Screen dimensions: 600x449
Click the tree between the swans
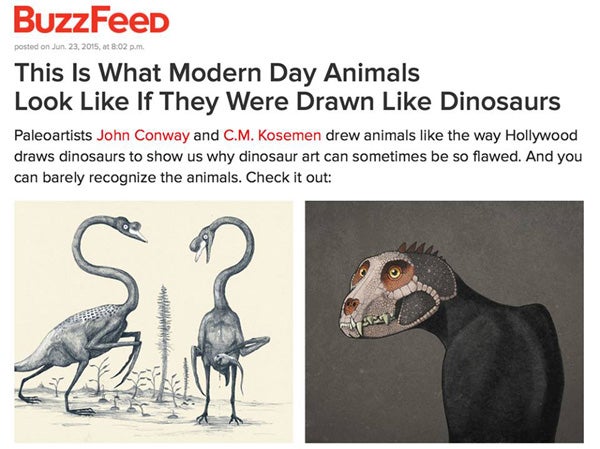[x=164, y=341]
